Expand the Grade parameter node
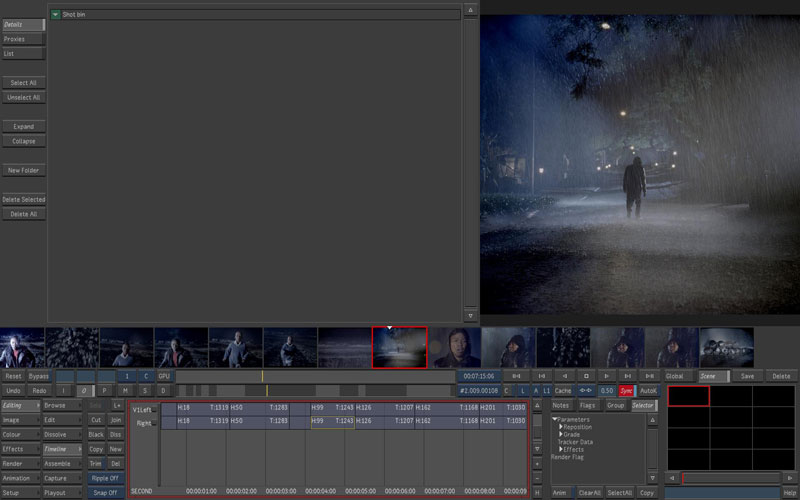The width and height of the screenshot is (800, 500). tap(561, 434)
